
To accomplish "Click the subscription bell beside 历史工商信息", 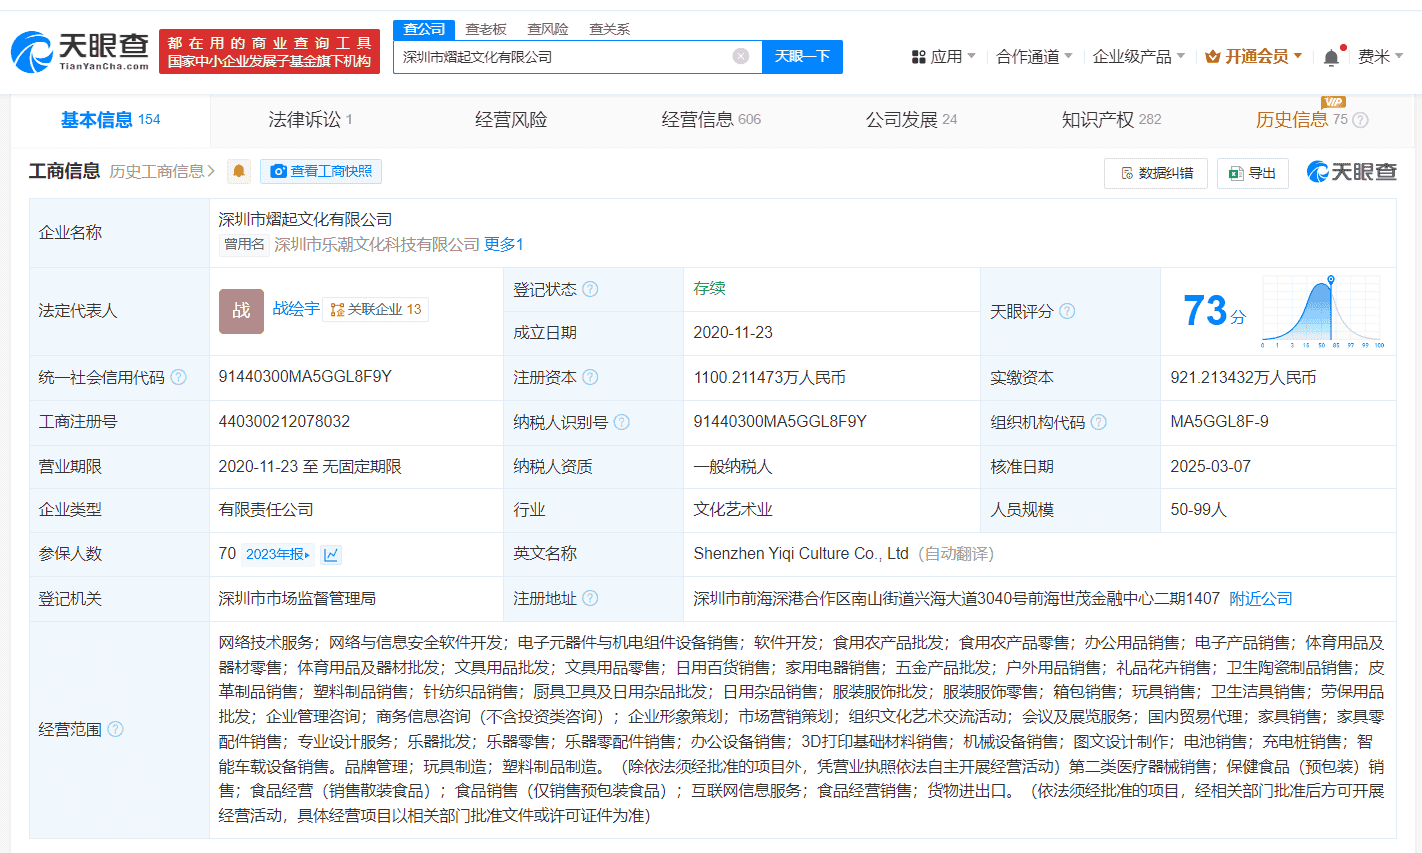I will (238, 171).
